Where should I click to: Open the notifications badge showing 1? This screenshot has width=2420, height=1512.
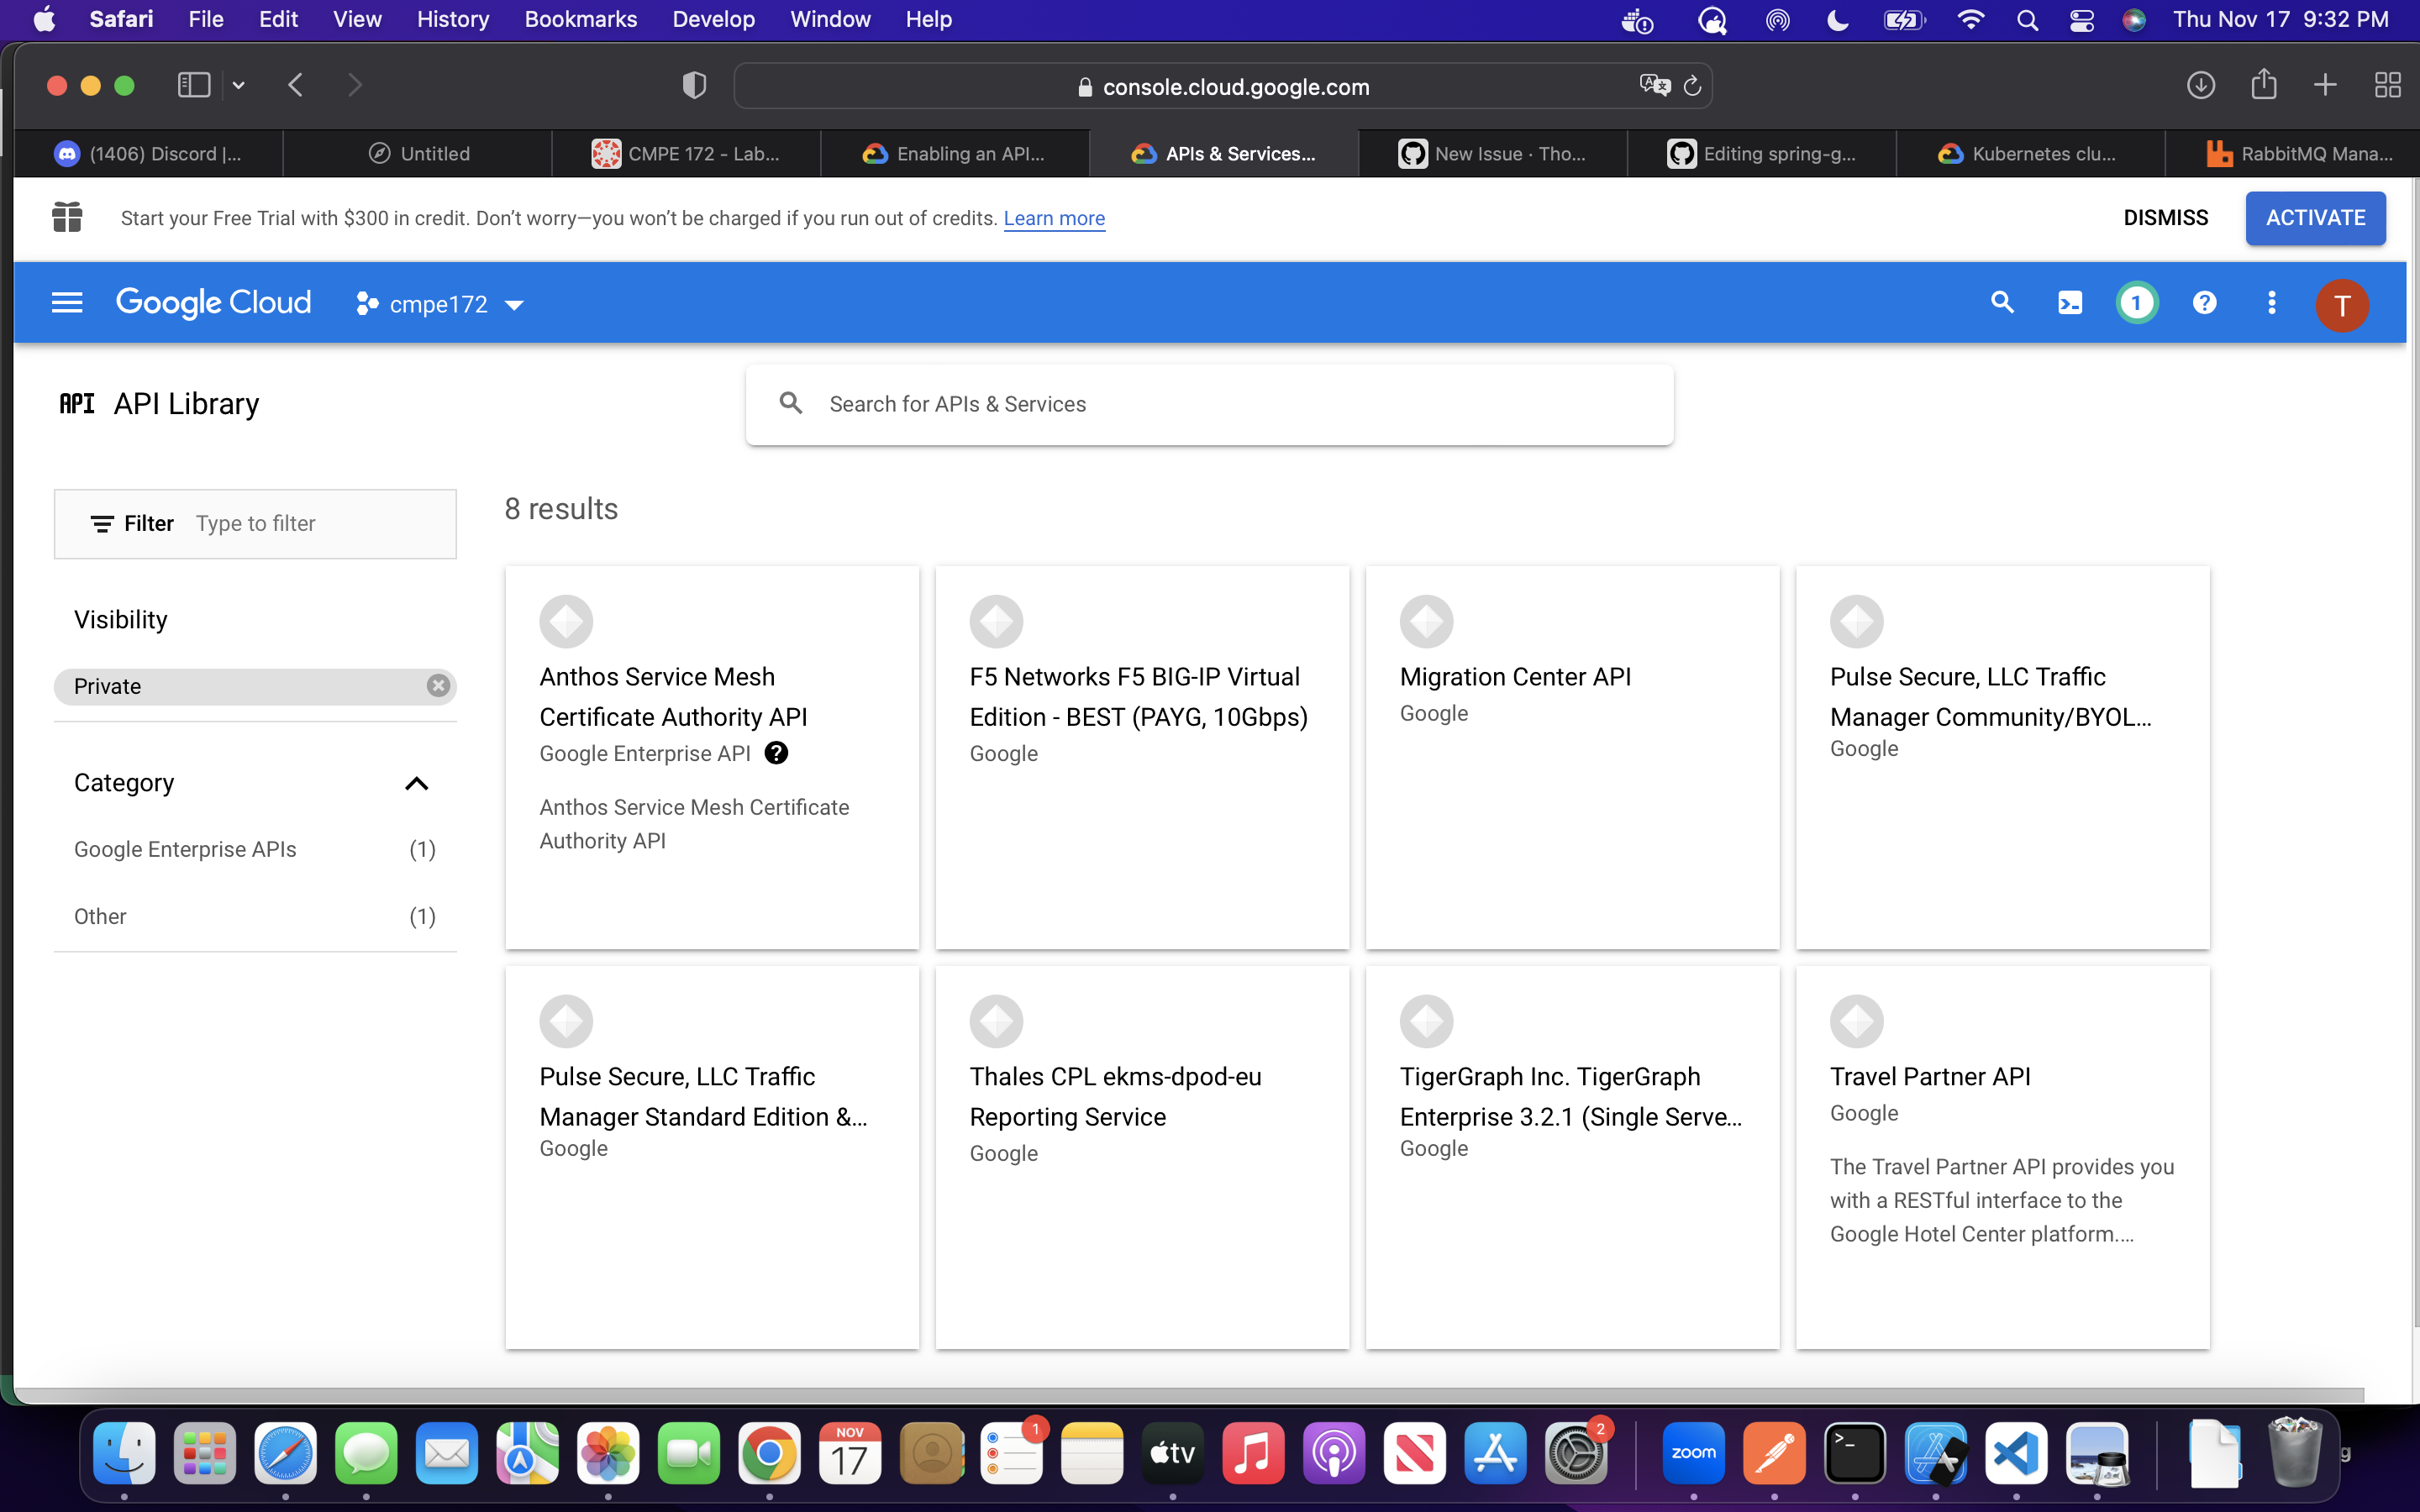(x=2136, y=303)
